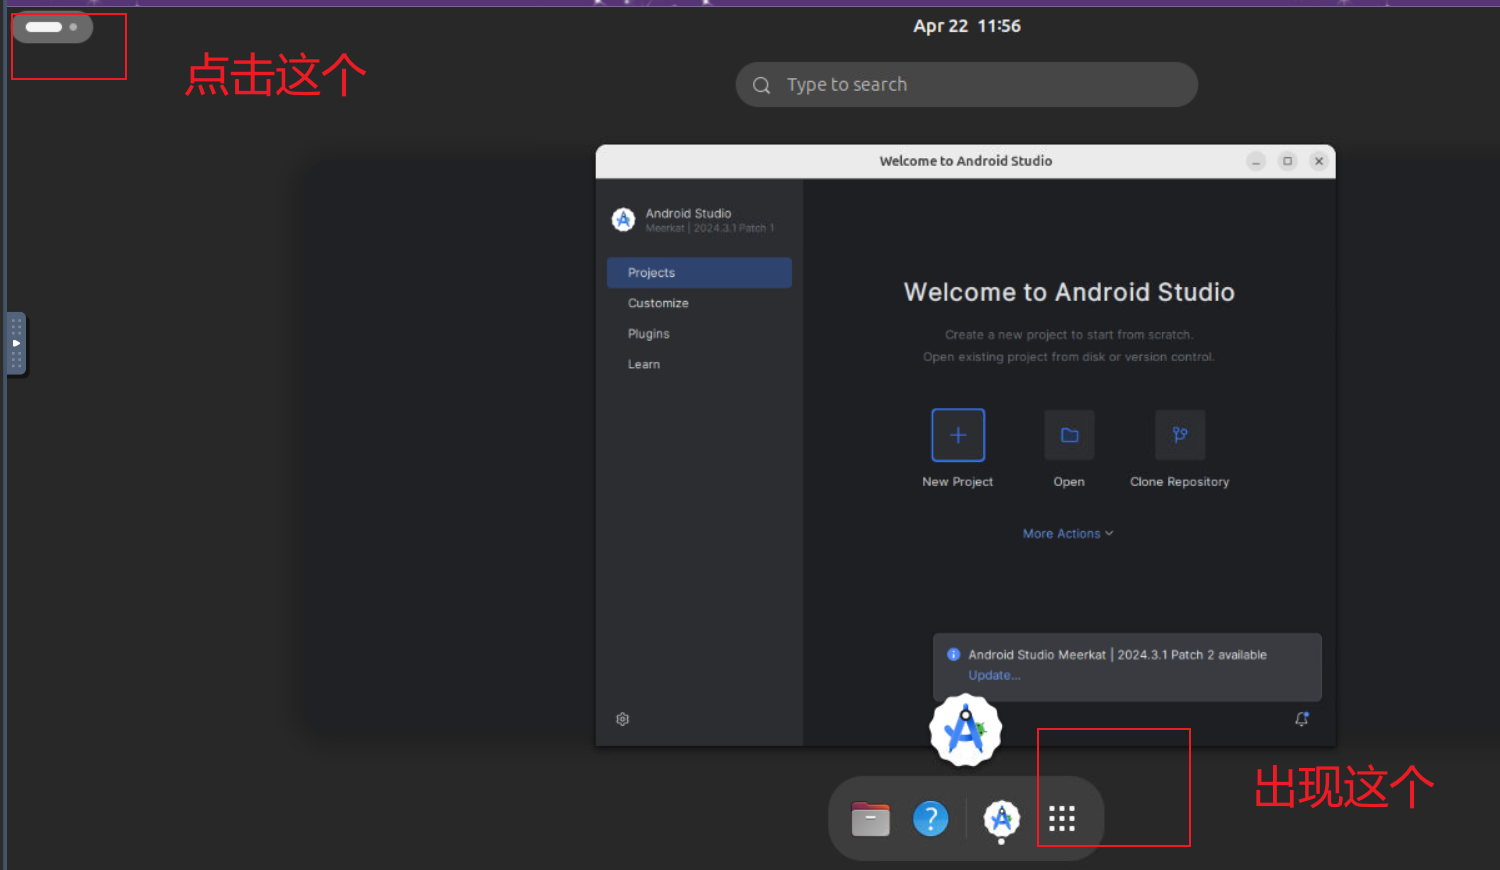Image resolution: width=1500 pixels, height=870 pixels.
Task: Click the New Project plus icon
Action: tap(958, 435)
